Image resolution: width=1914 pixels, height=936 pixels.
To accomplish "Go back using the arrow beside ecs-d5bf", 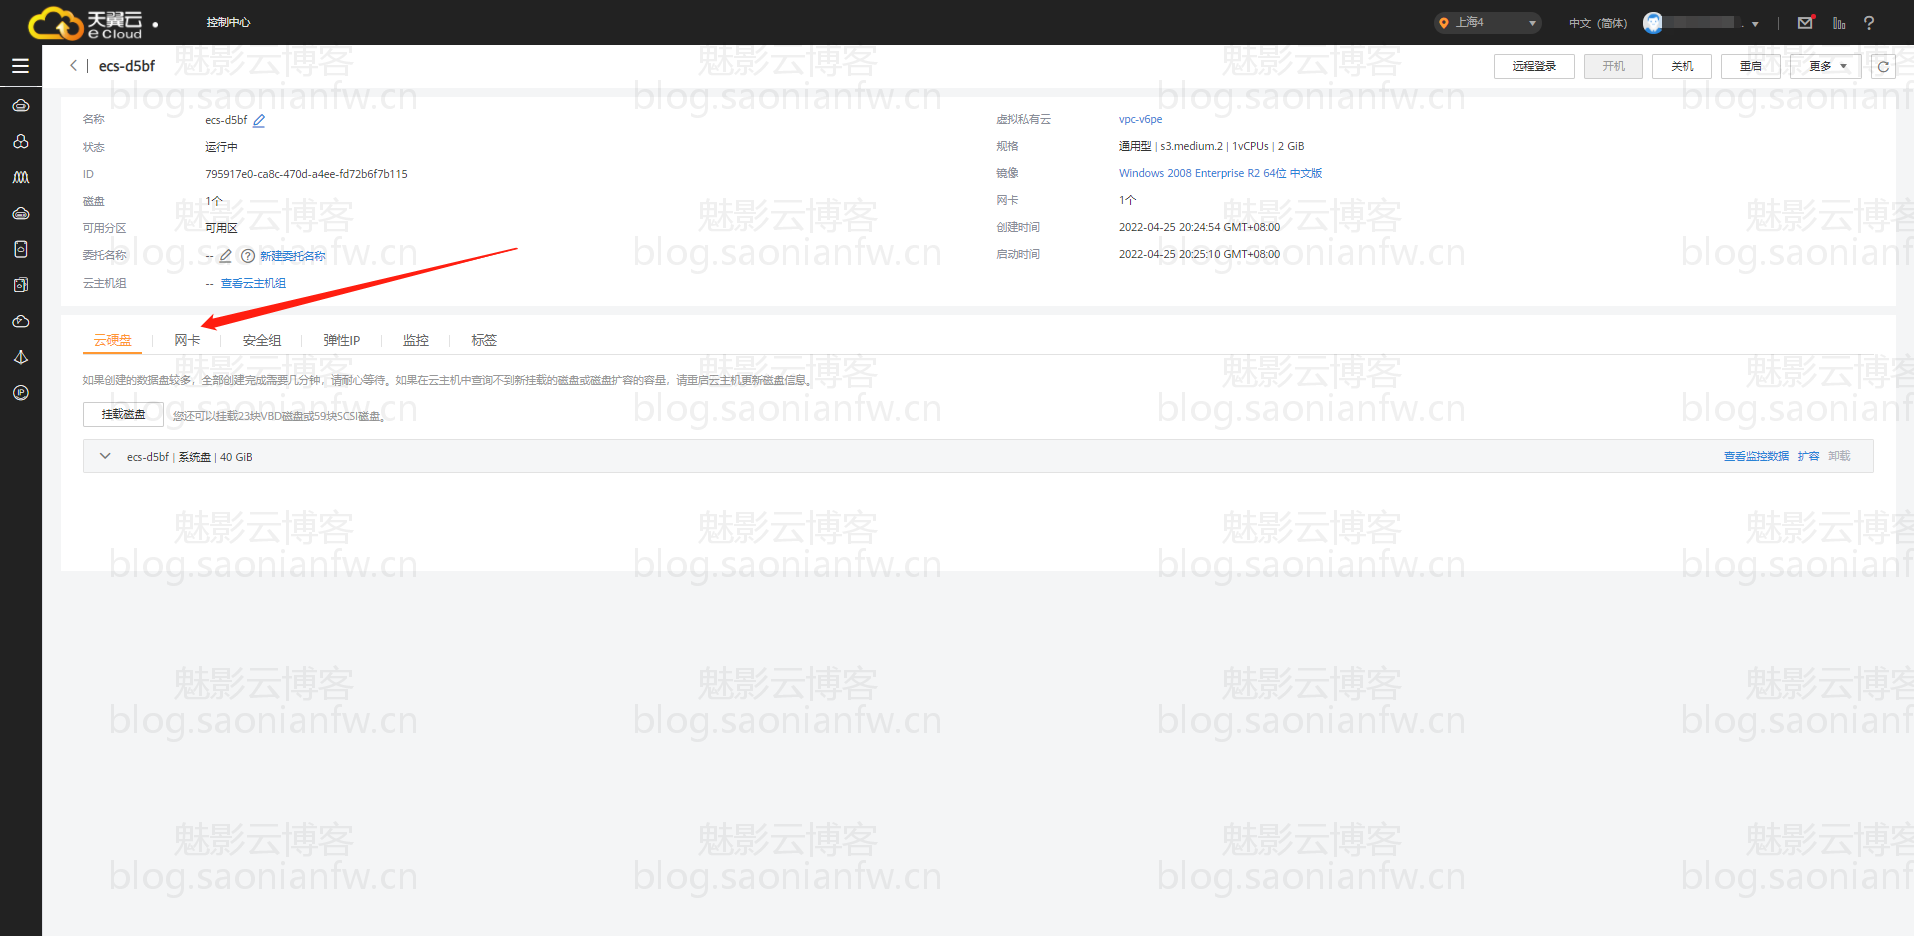I will coord(73,66).
